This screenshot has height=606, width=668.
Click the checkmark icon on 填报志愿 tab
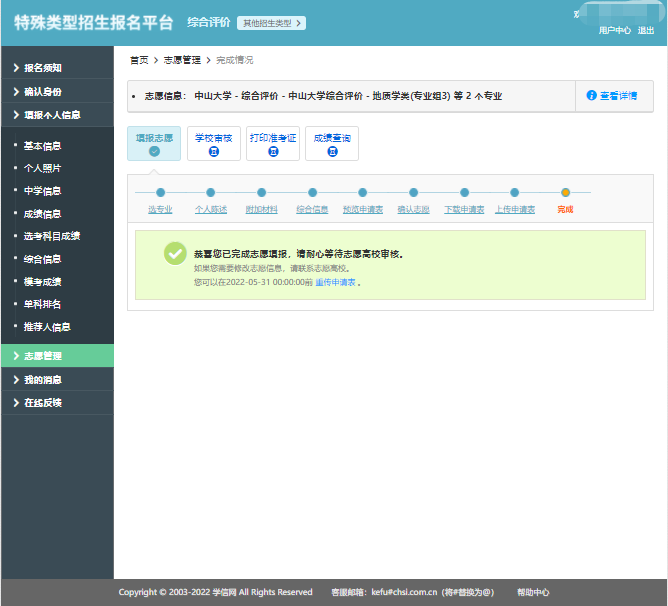(154, 151)
